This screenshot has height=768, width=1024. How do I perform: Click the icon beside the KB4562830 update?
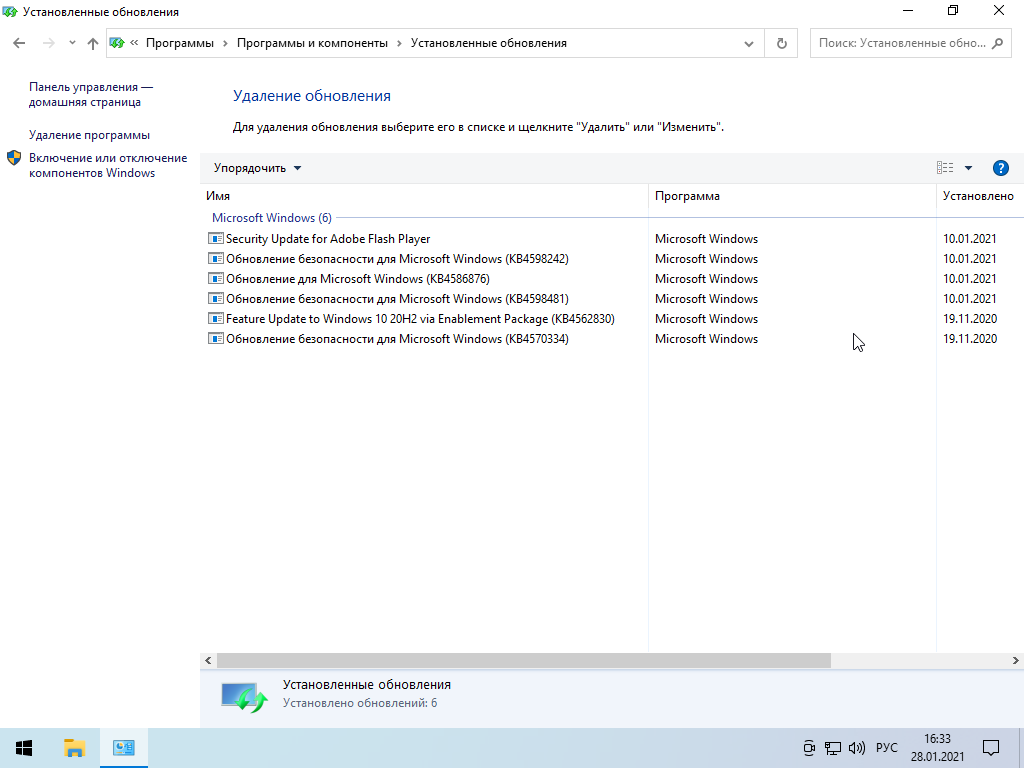tap(216, 319)
